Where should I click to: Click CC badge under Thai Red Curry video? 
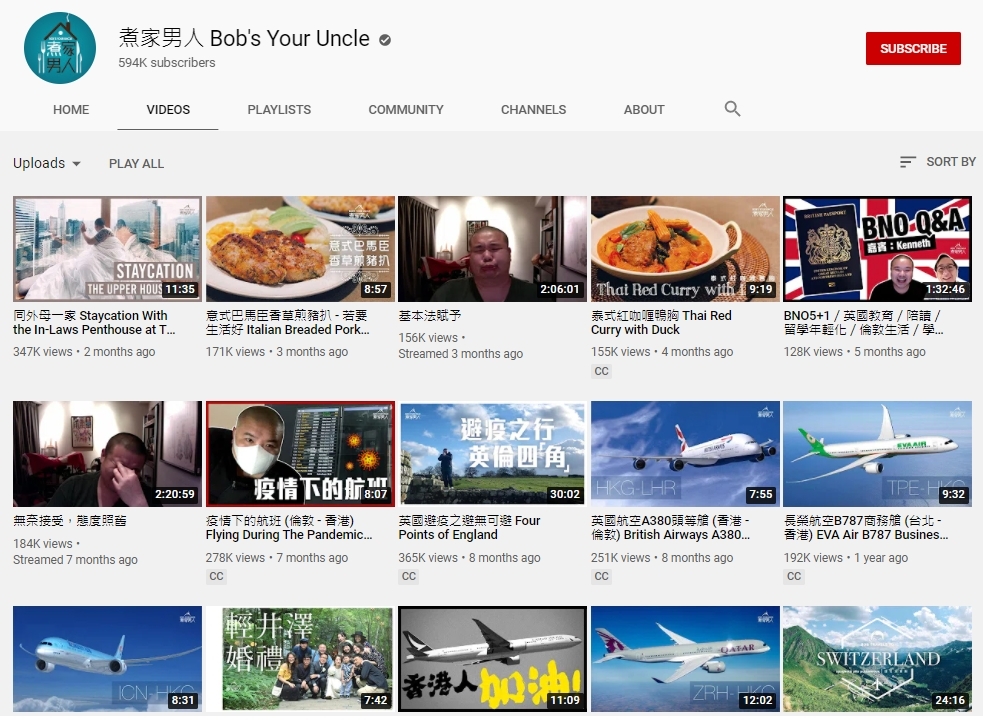point(601,371)
